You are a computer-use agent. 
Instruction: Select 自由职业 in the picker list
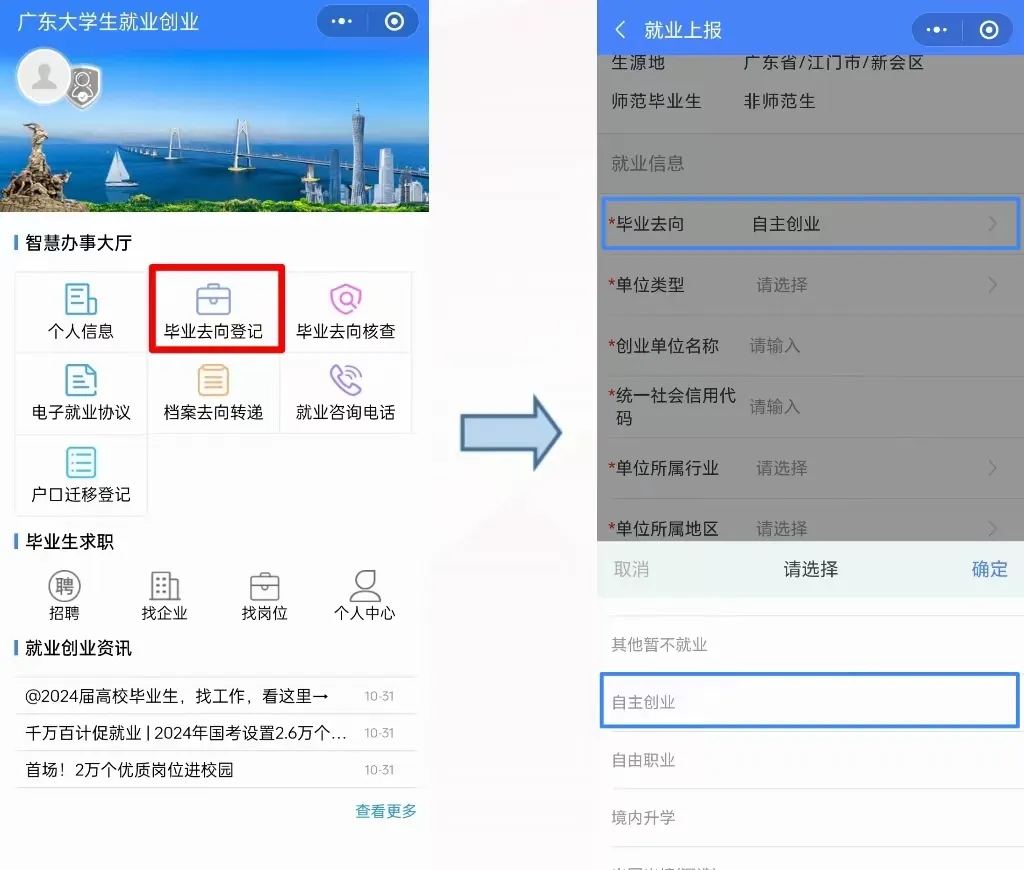[x=644, y=760]
